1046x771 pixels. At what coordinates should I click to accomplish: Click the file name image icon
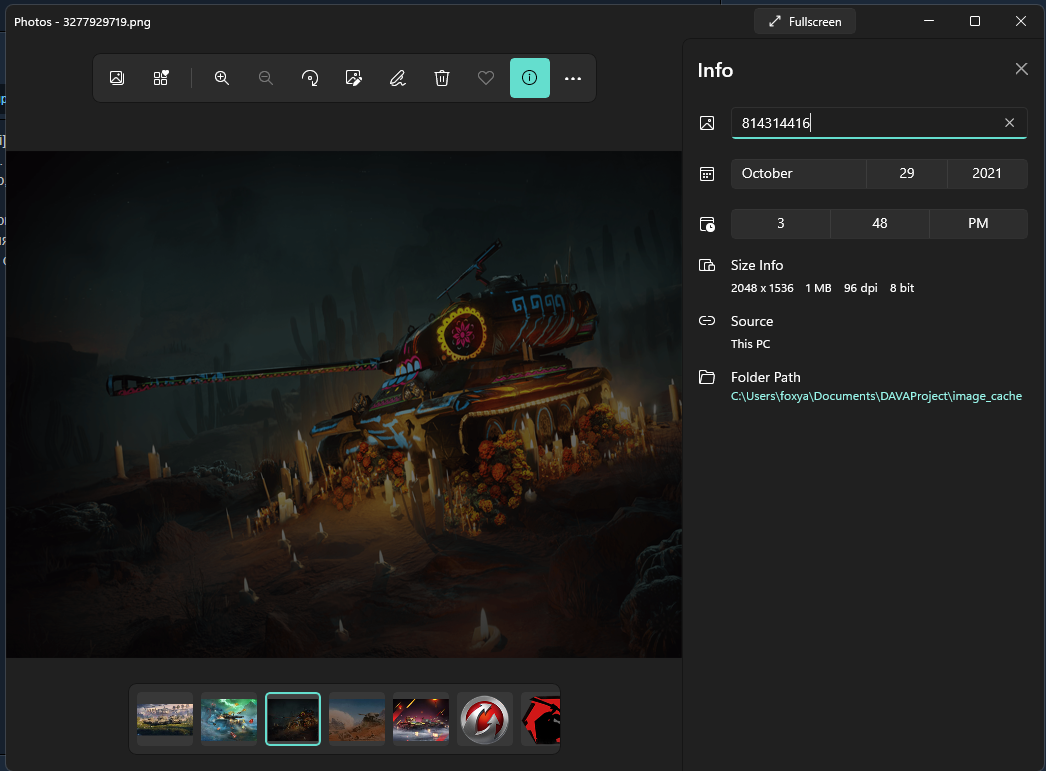707,123
